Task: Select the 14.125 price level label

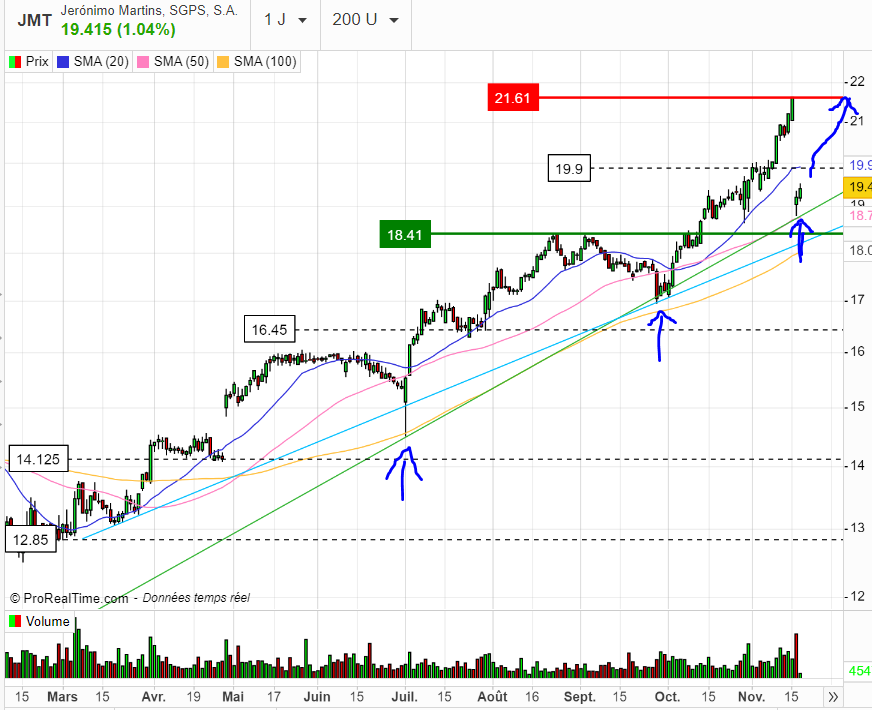Action: 38,459
